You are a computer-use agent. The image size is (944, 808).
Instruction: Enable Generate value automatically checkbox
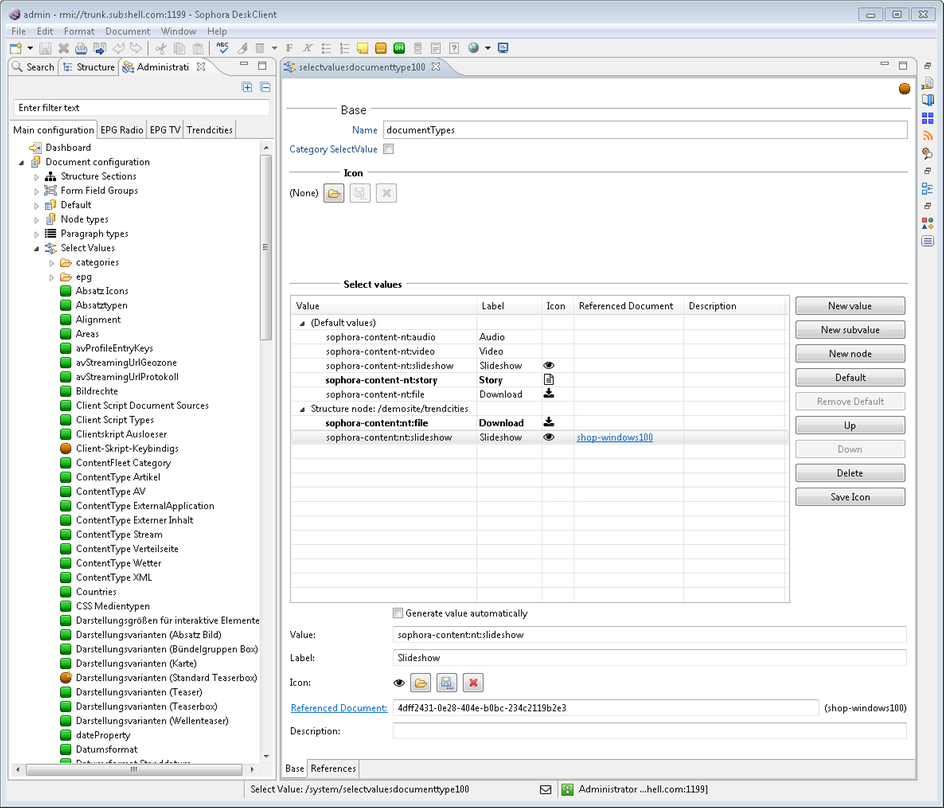tap(397, 613)
